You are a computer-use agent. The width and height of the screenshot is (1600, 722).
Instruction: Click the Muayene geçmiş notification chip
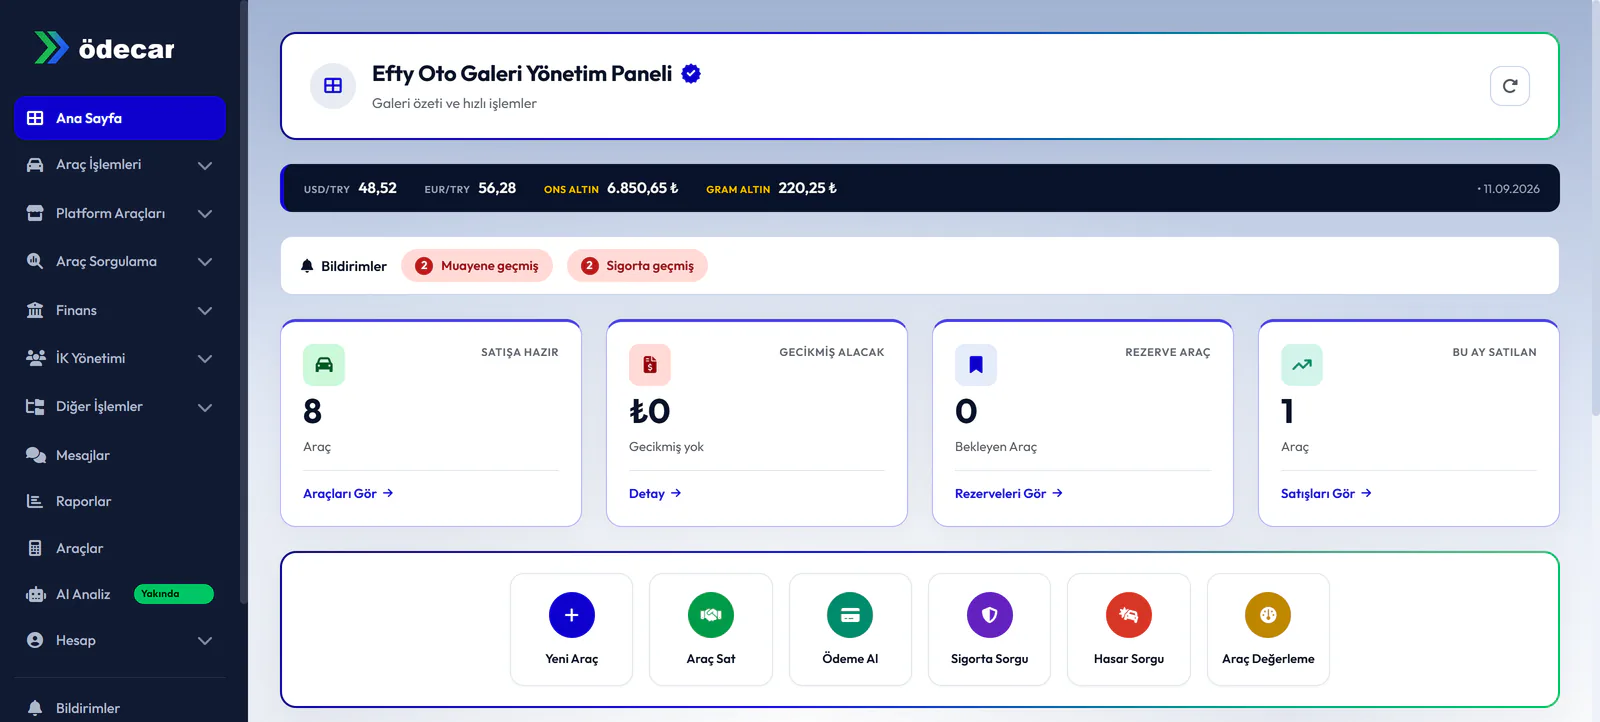477,266
